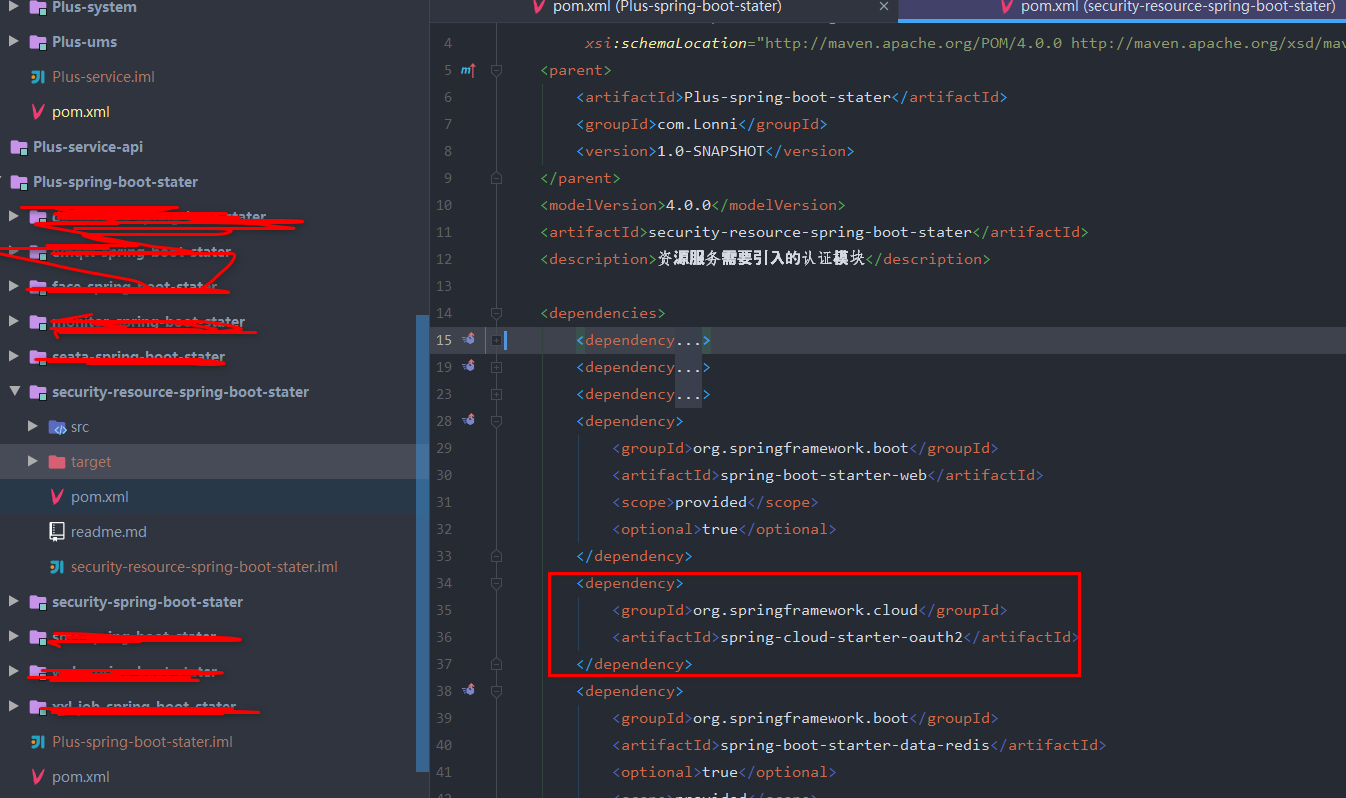Click the Maven icon of the bottom pom.xml
The image size is (1346, 798).
tap(38, 777)
